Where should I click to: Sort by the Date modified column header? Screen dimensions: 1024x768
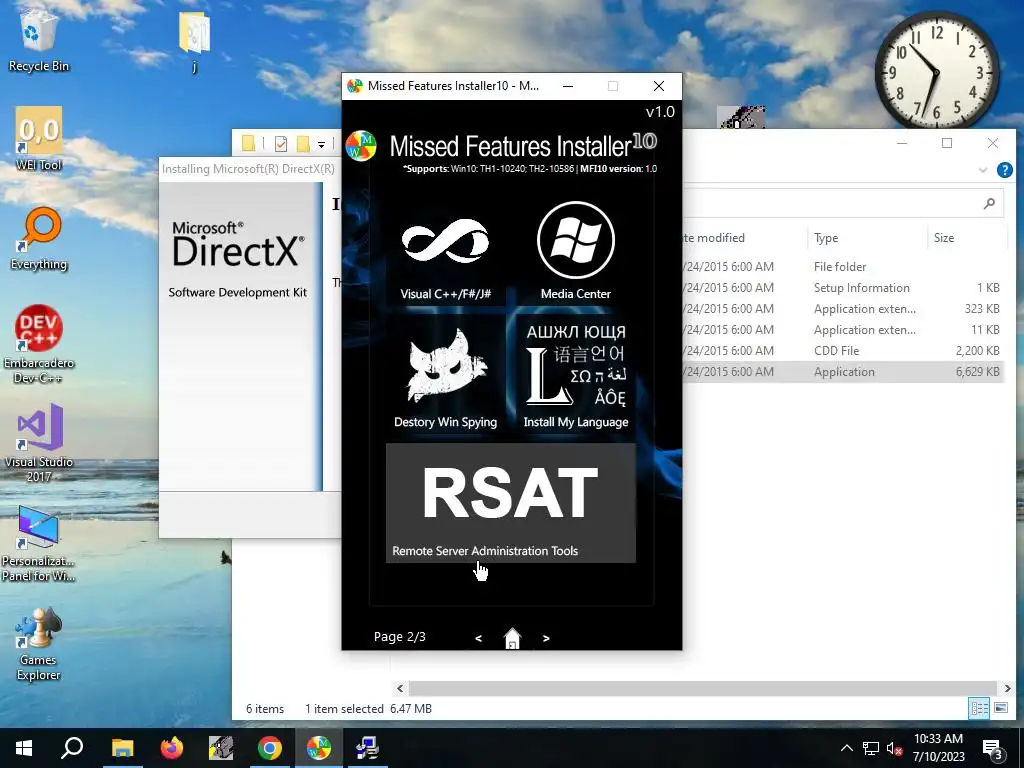pos(744,238)
